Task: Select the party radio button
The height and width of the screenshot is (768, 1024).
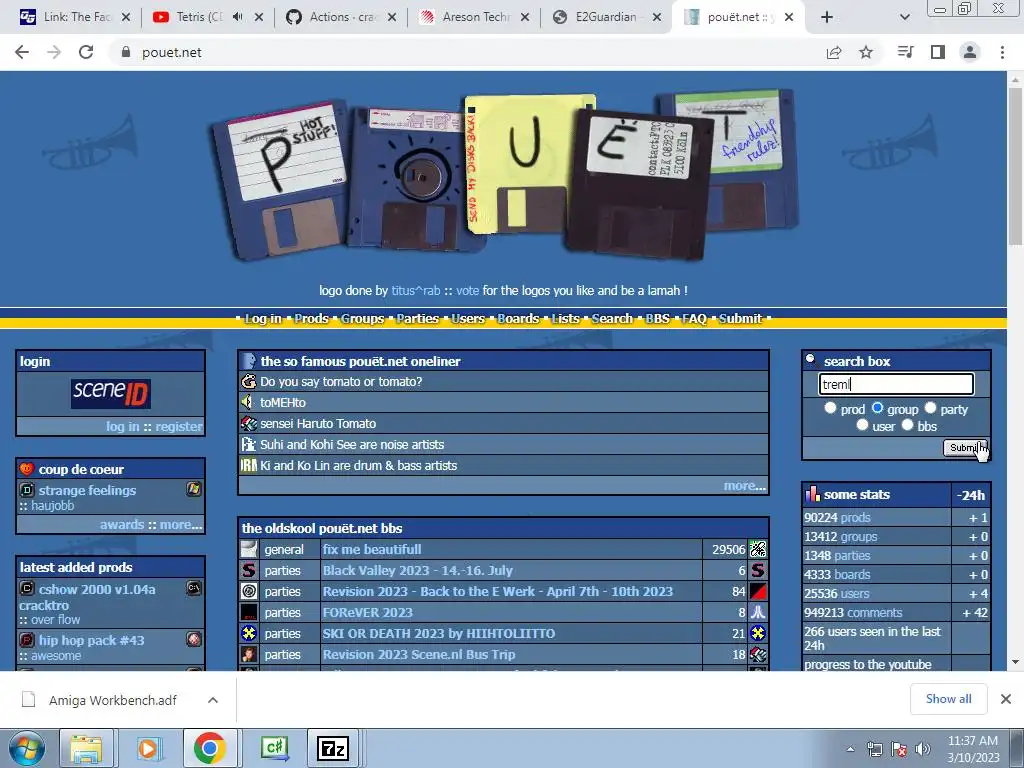Action: (930, 408)
